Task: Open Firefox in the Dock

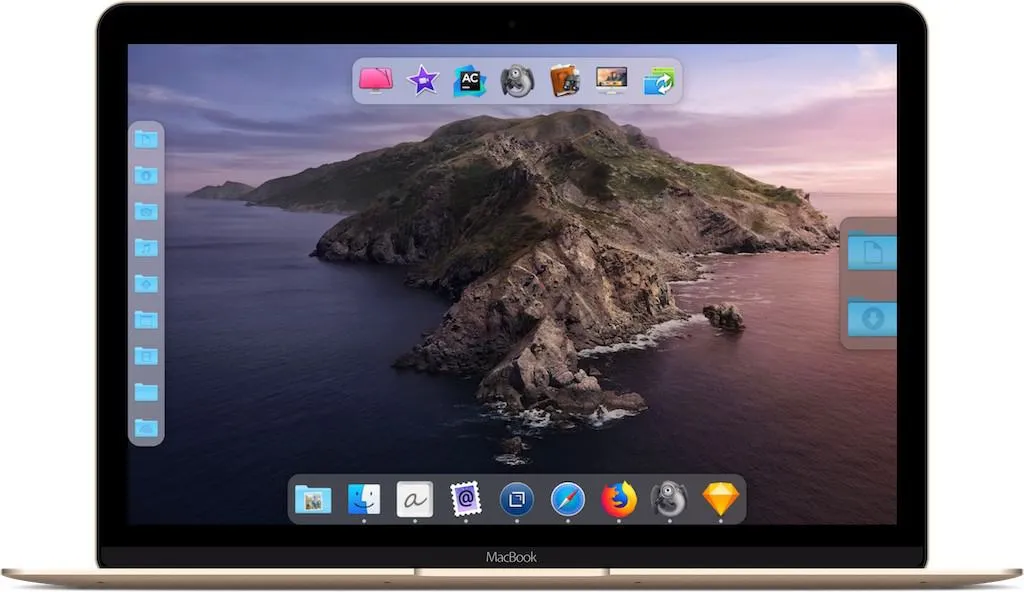Action: 617,497
